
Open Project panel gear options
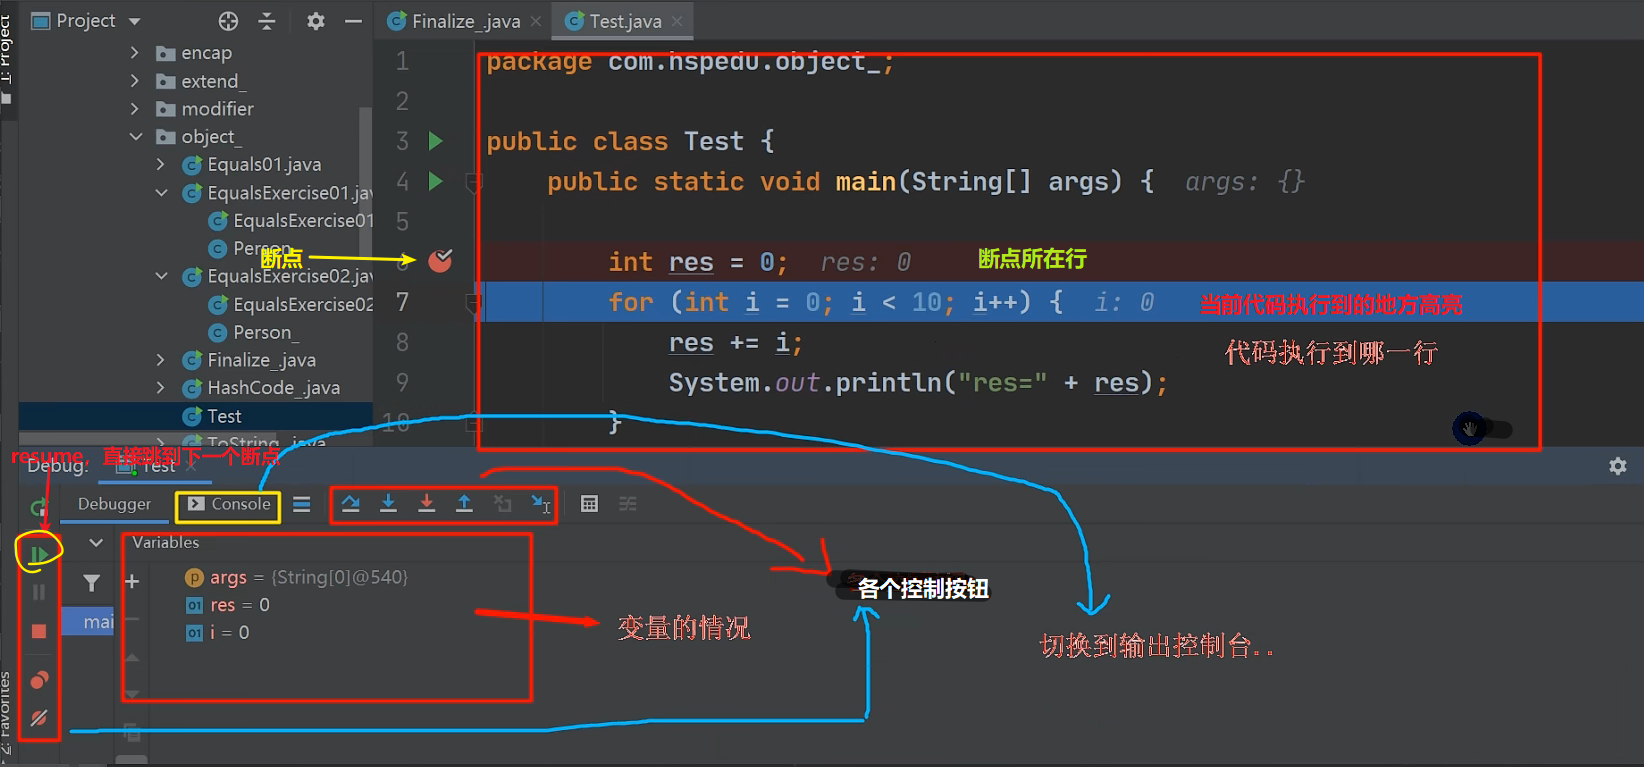[316, 20]
